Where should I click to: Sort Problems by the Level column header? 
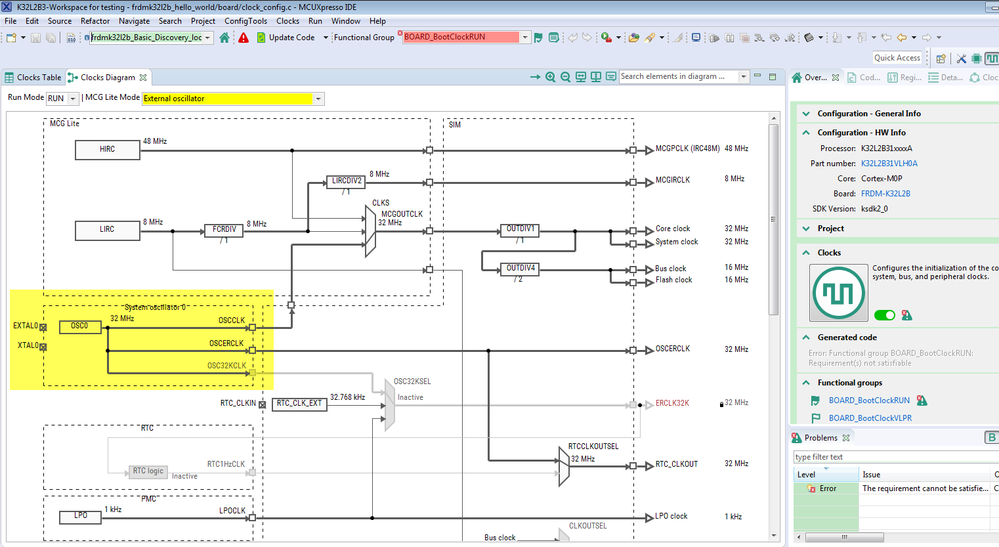pos(826,474)
